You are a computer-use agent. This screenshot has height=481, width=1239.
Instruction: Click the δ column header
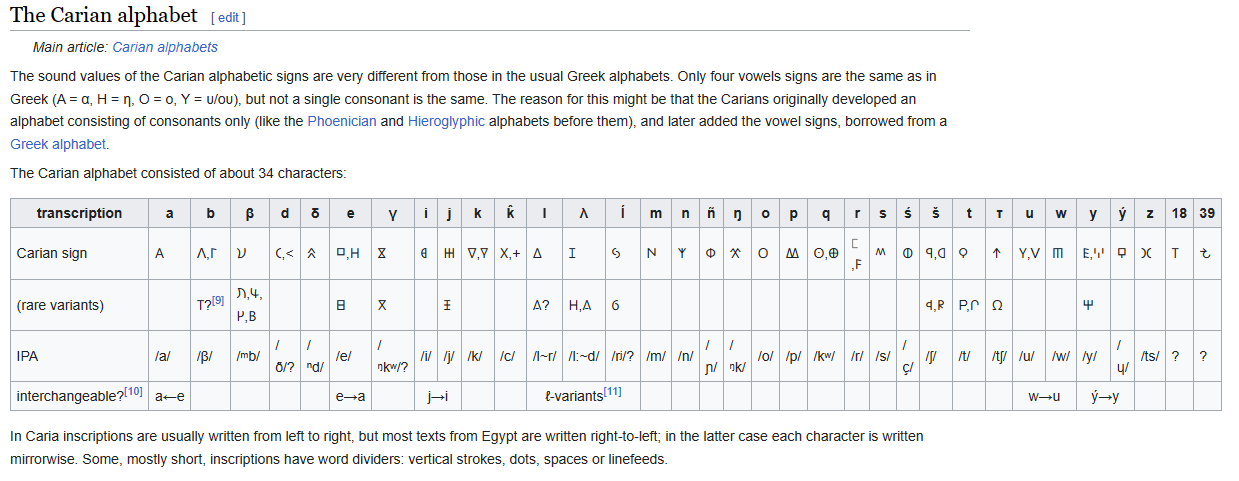tap(315, 213)
